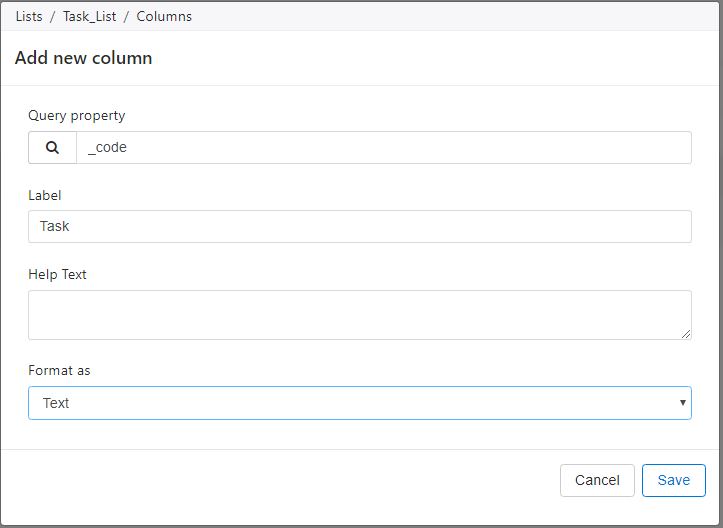Viewport: 723px width, 528px height.
Task: Click the Add new column heading
Action: [x=83, y=58]
